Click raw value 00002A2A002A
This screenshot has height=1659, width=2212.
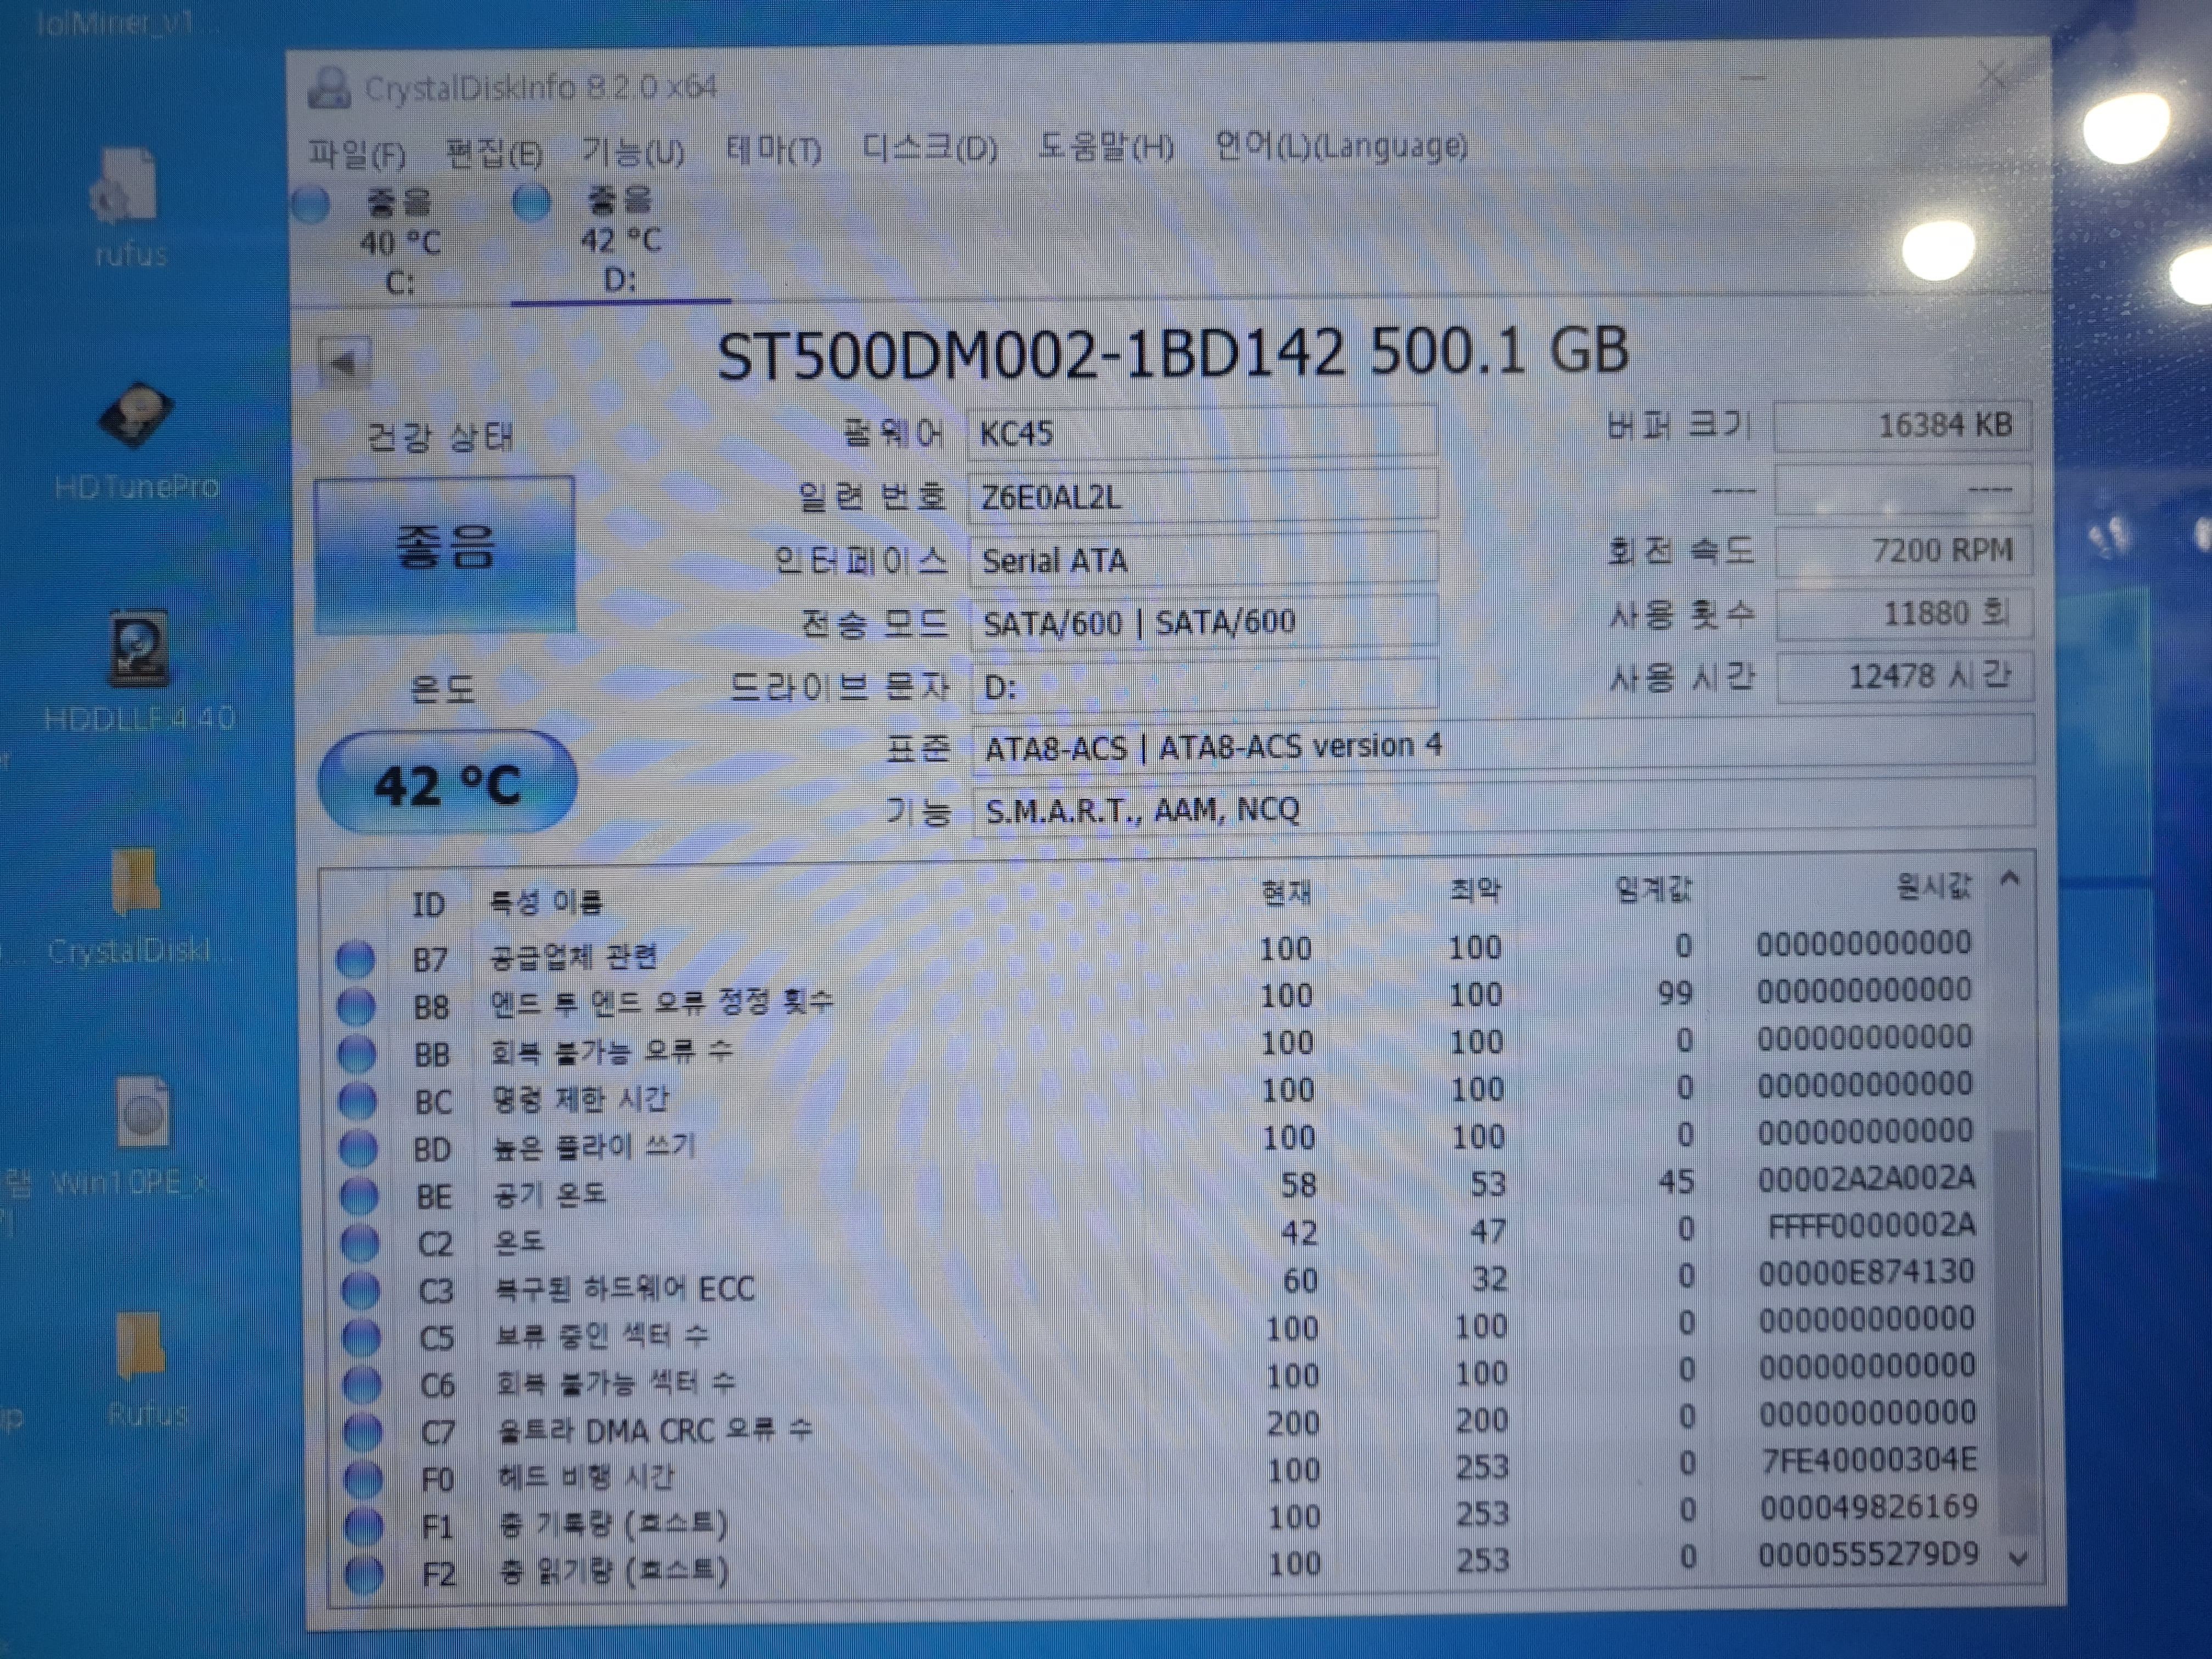point(1866,1179)
